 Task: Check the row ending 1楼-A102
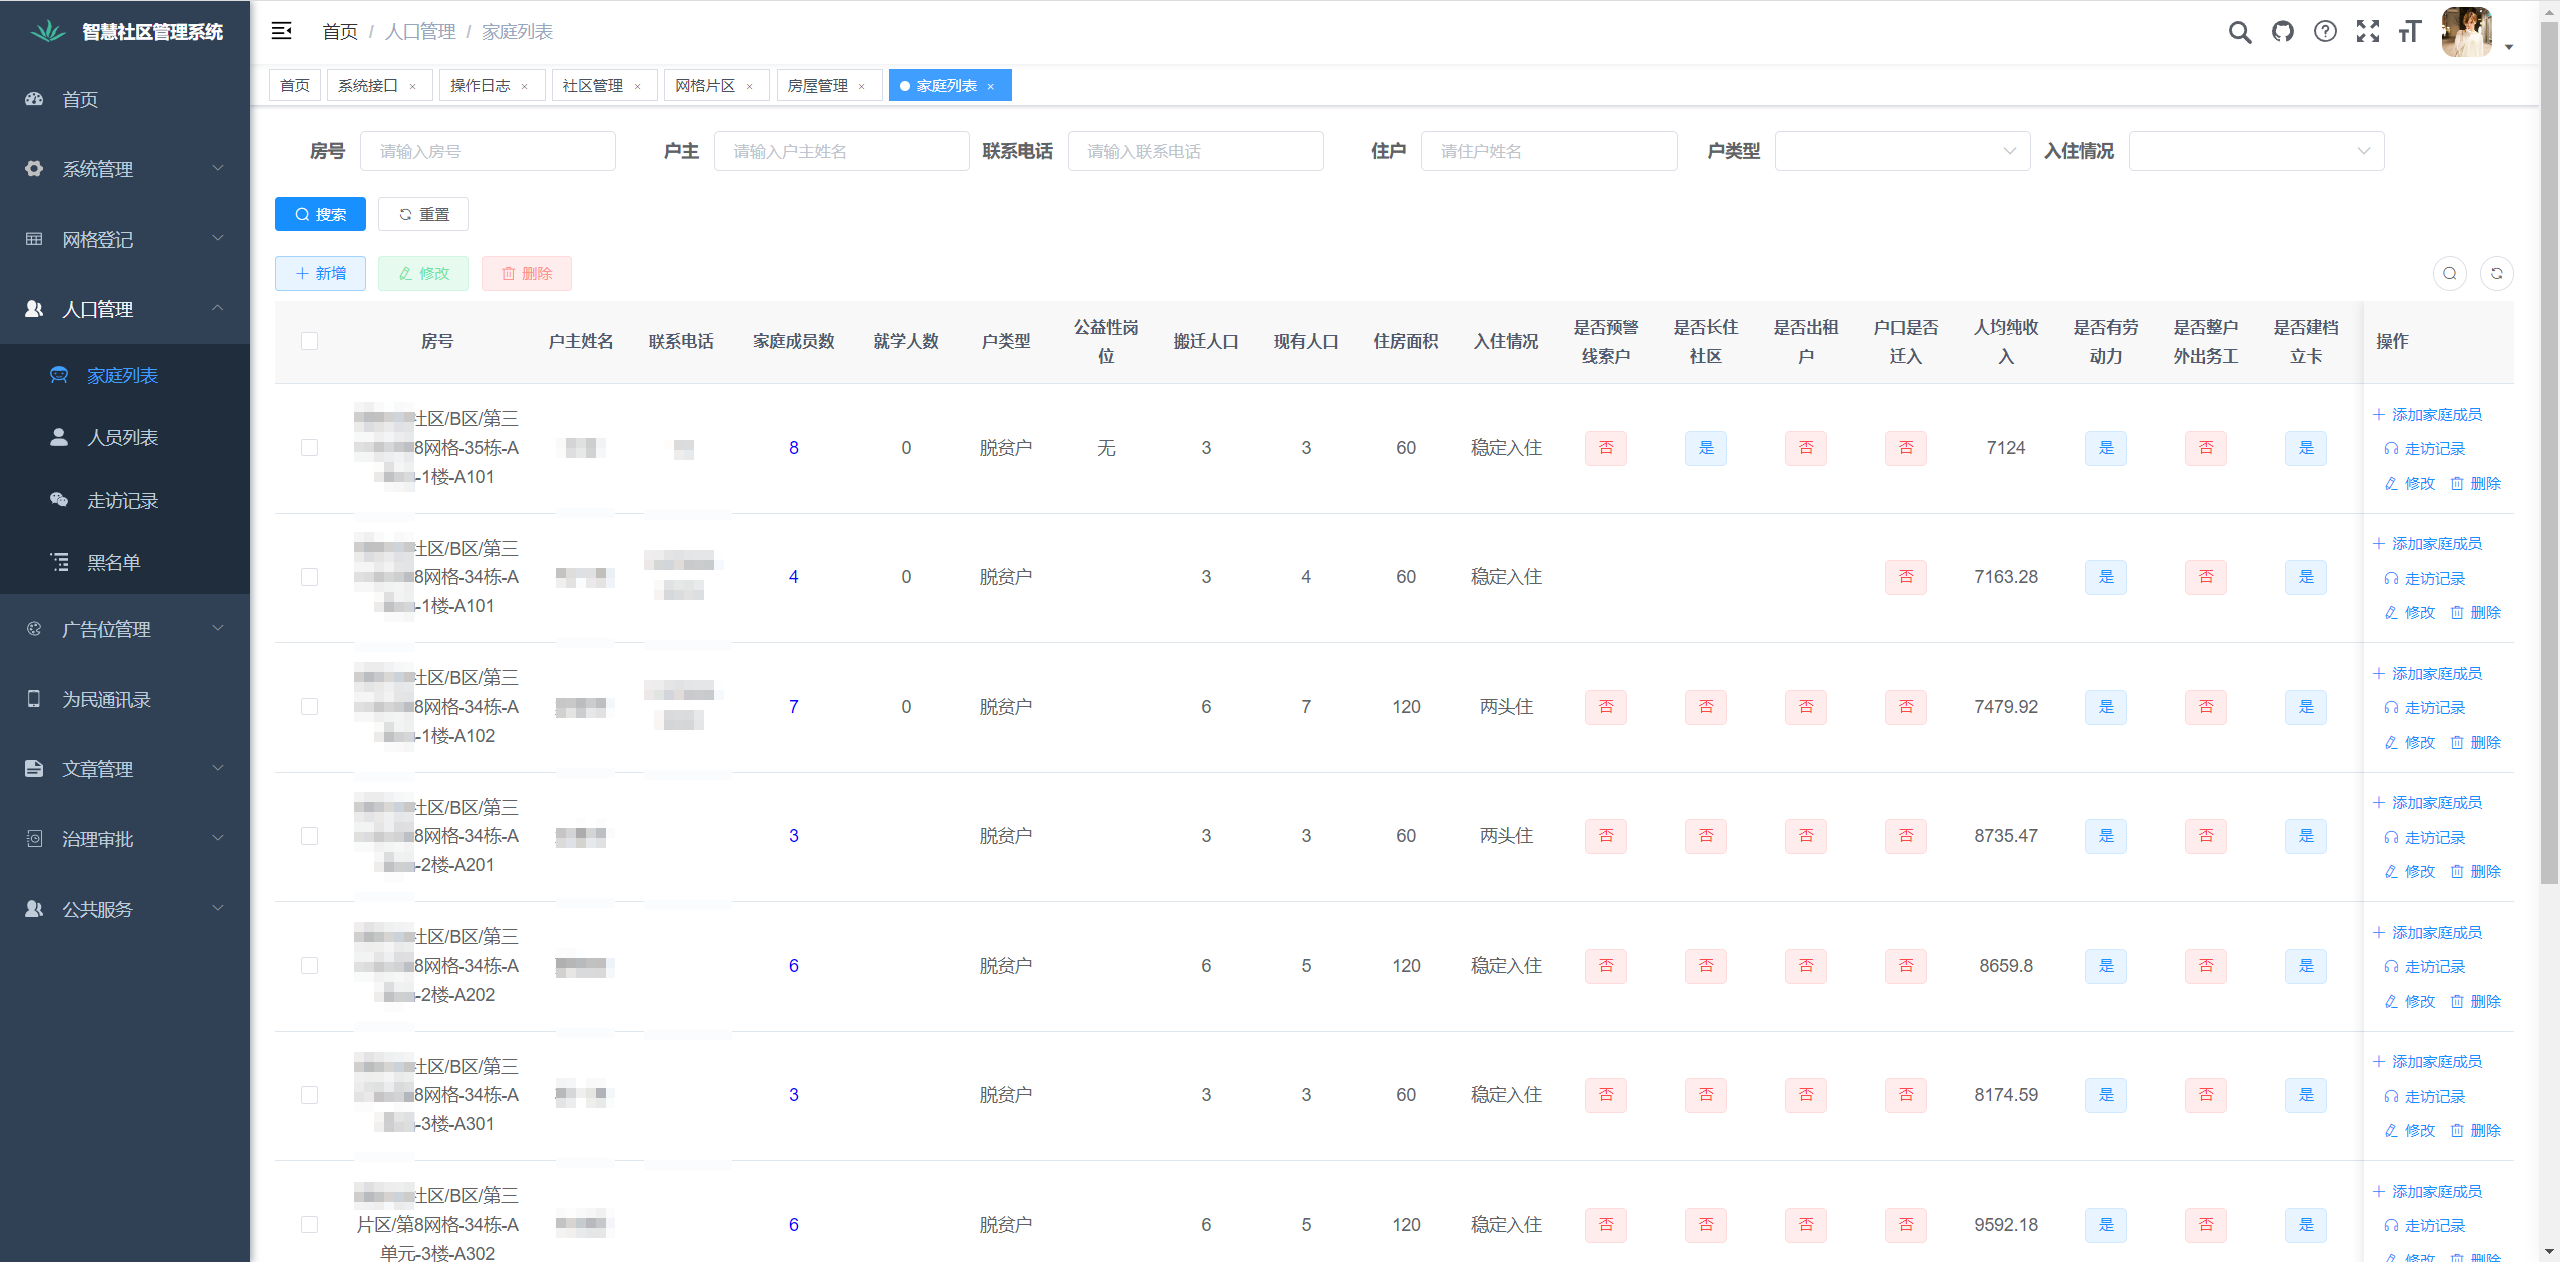310,706
